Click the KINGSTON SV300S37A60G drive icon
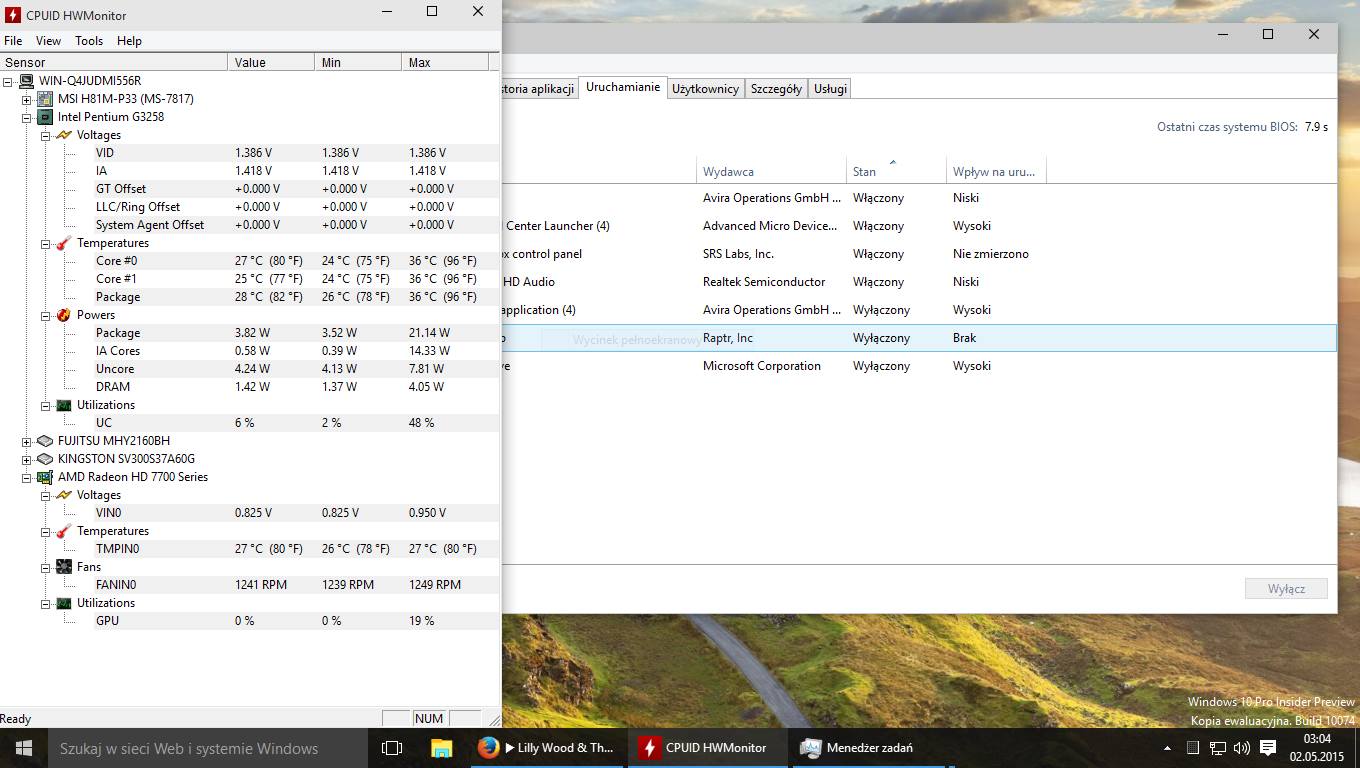The height and width of the screenshot is (768, 1360). 45,459
